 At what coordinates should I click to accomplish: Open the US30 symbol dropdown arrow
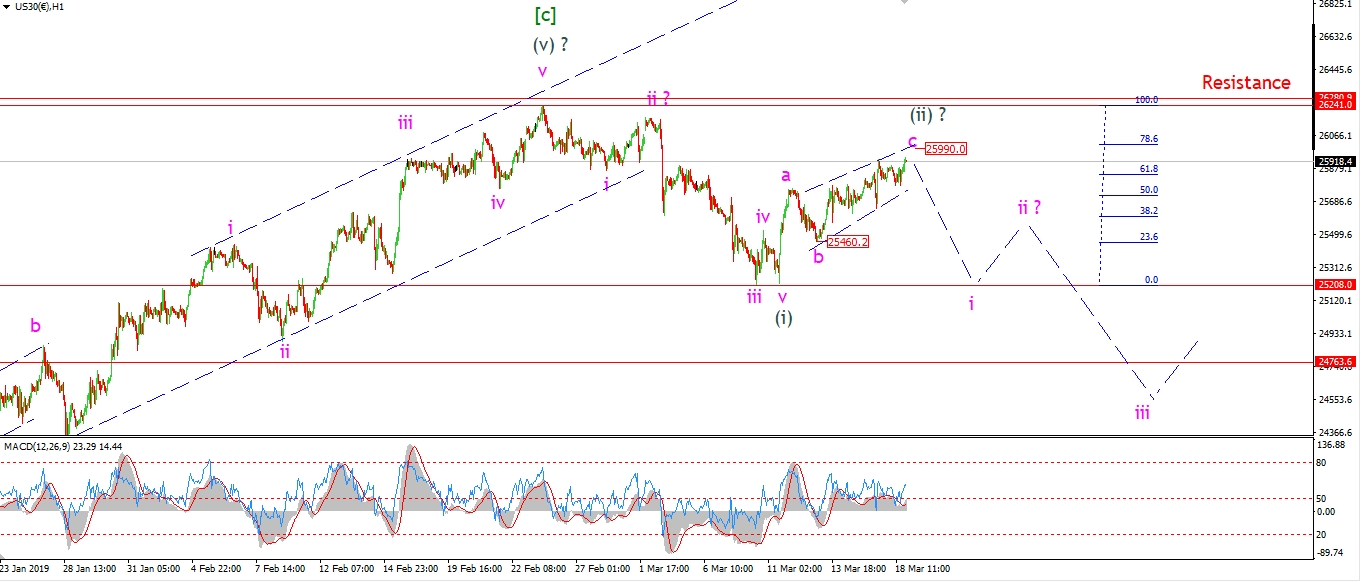click(9, 7)
